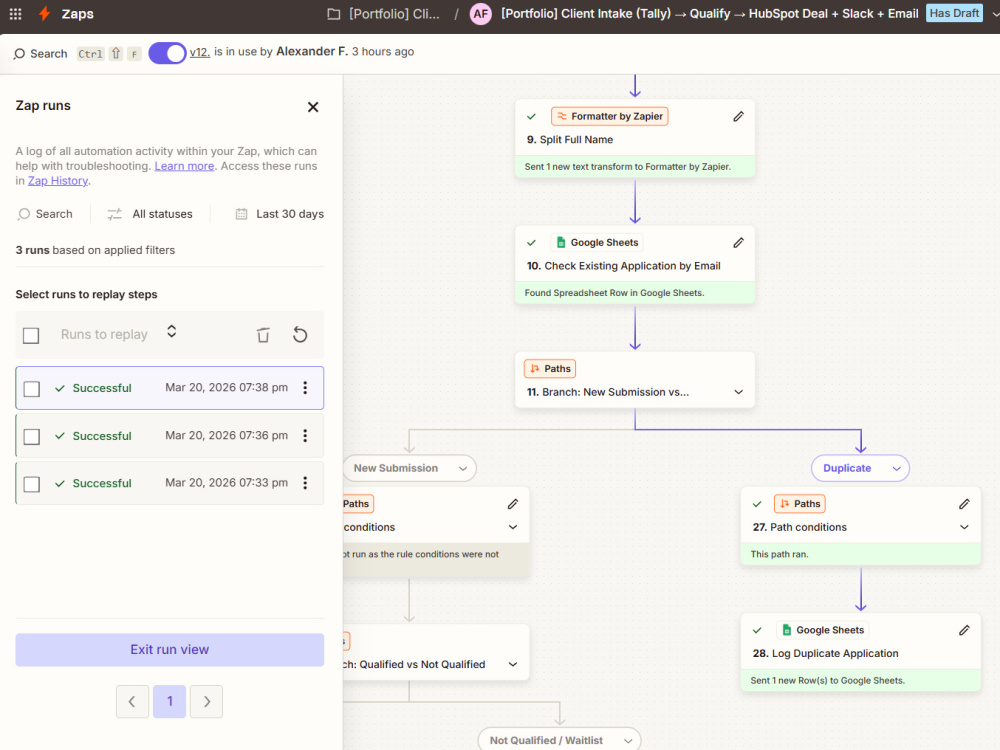Click the Paths badge on step 11
The image size is (1000, 750).
click(550, 369)
